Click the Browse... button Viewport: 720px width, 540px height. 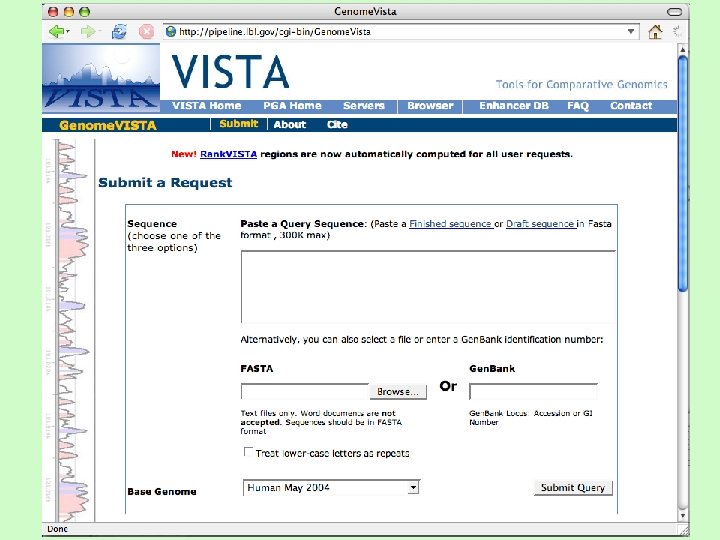[x=398, y=392]
